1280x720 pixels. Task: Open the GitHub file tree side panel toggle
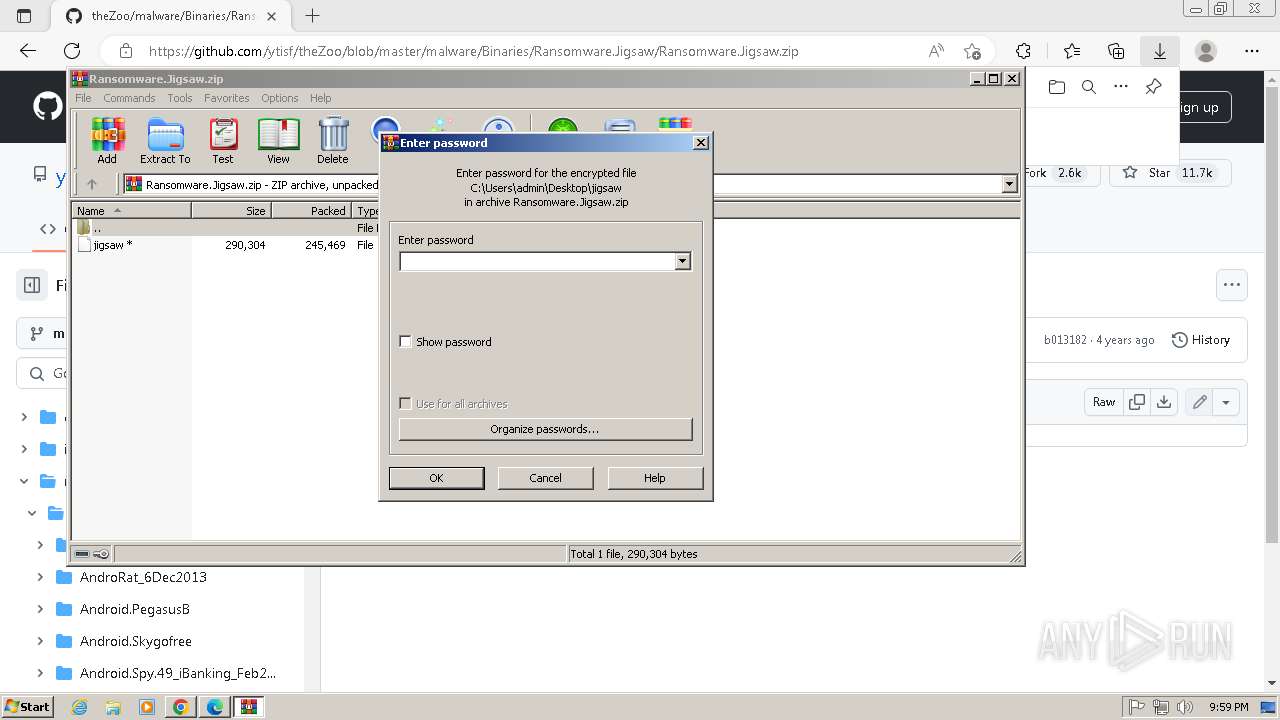pos(32,285)
